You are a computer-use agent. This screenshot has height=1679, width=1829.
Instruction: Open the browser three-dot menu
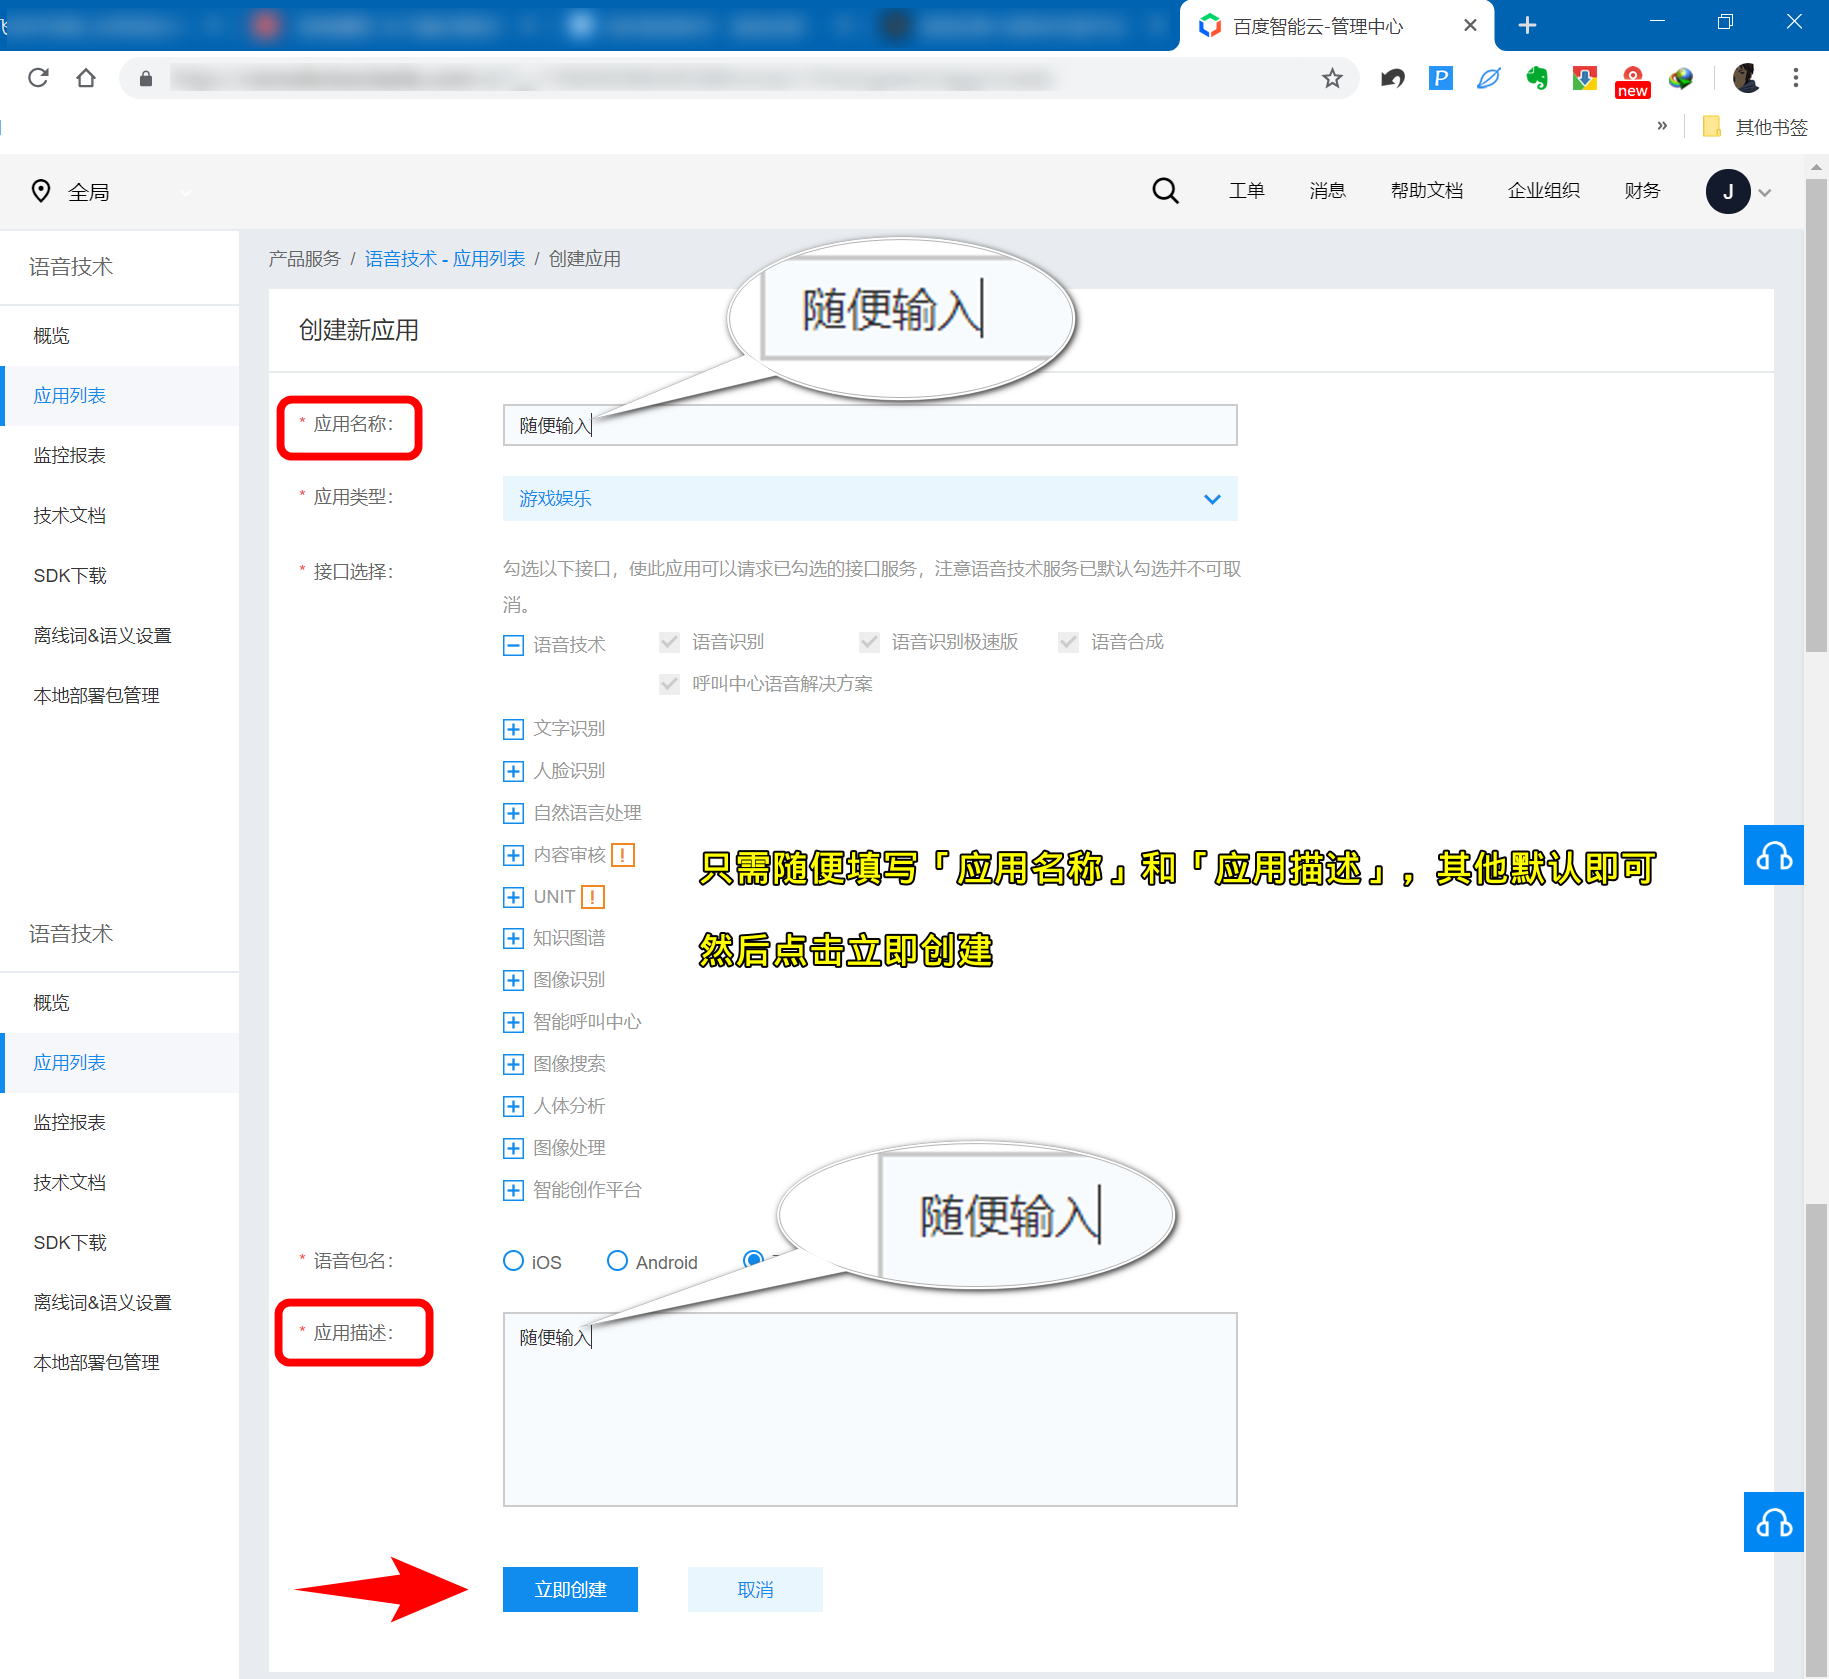1796,78
